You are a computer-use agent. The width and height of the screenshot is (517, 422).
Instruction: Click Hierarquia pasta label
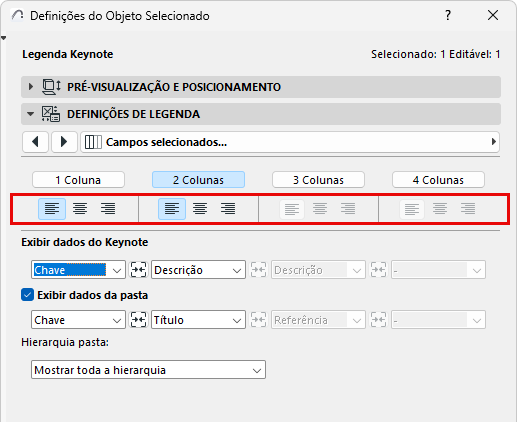click(65, 342)
